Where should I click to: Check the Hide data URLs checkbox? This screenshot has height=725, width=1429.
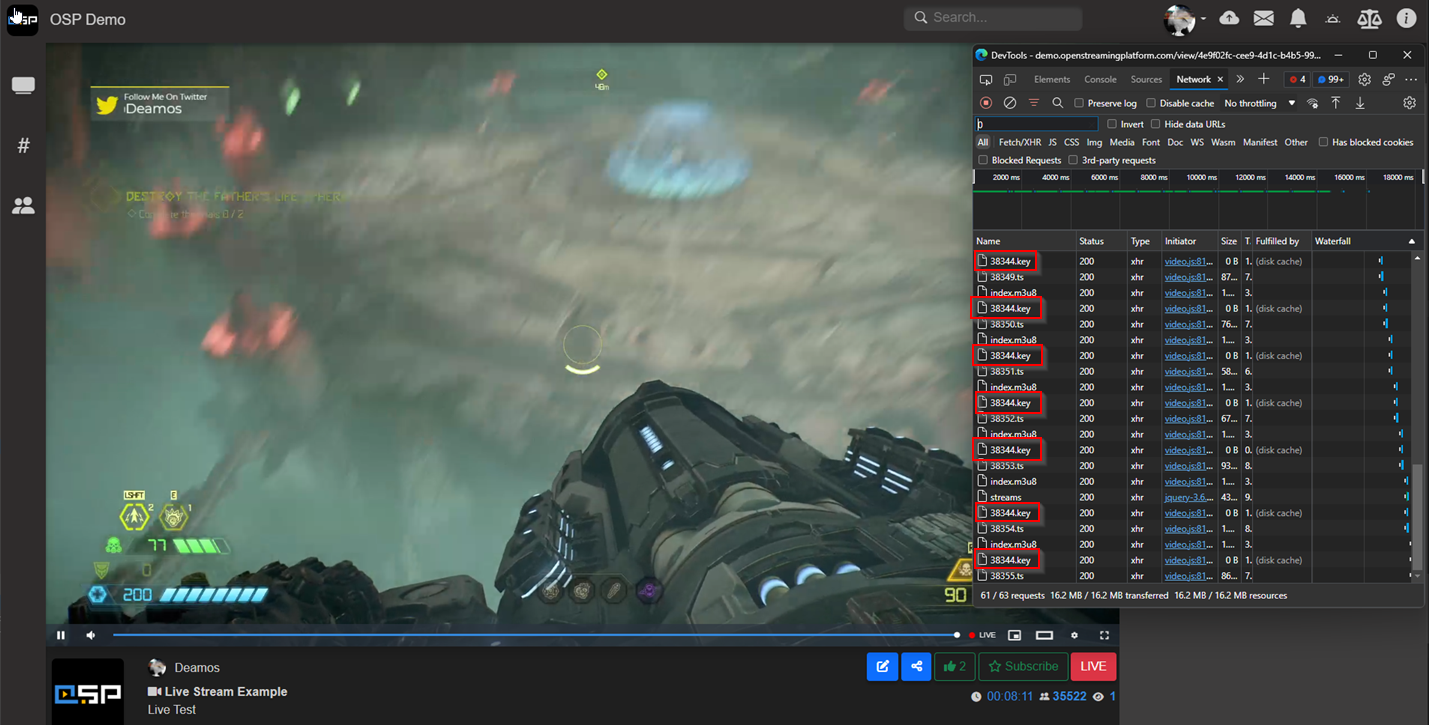[1156, 124]
